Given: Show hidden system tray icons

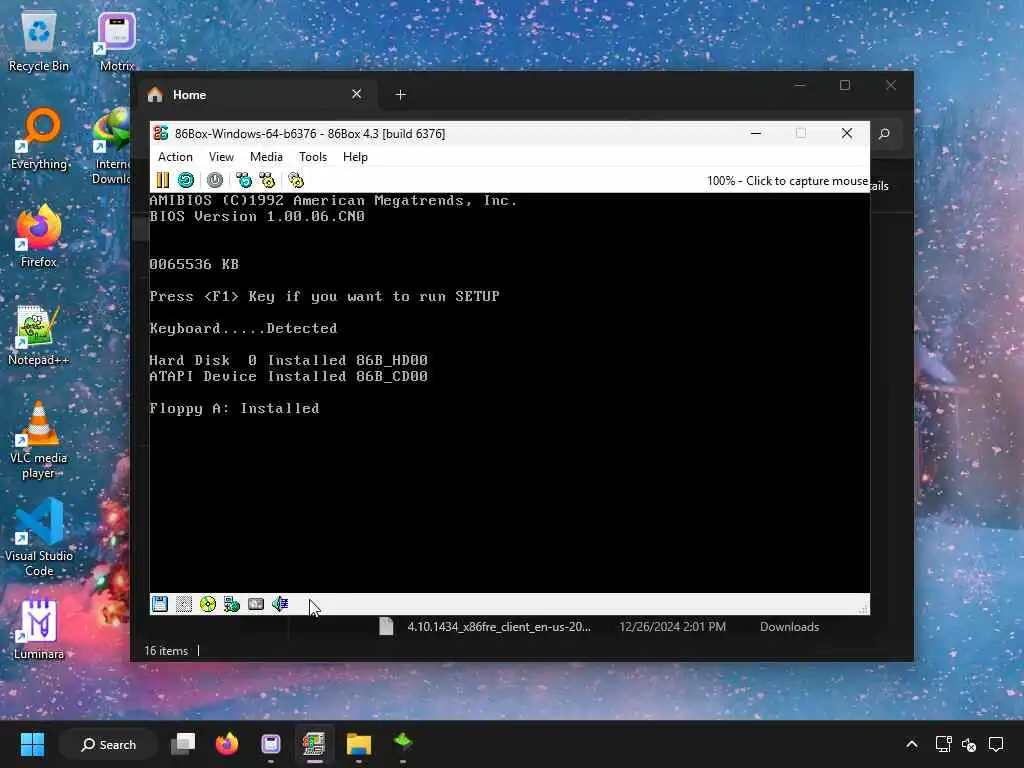Looking at the screenshot, I should tap(912, 744).
